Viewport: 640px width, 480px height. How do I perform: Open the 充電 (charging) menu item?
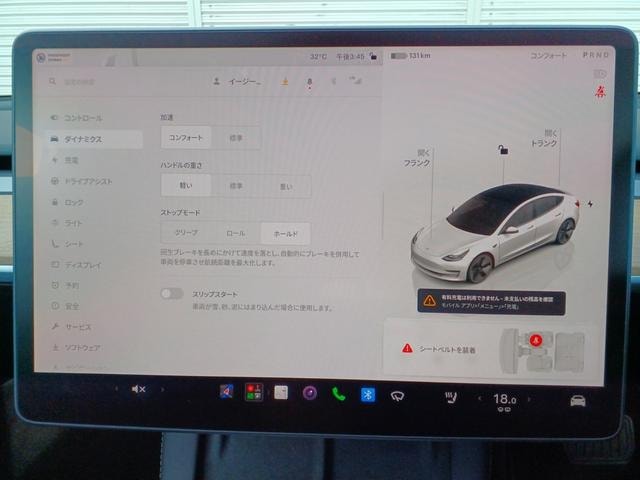pos(65,160)
